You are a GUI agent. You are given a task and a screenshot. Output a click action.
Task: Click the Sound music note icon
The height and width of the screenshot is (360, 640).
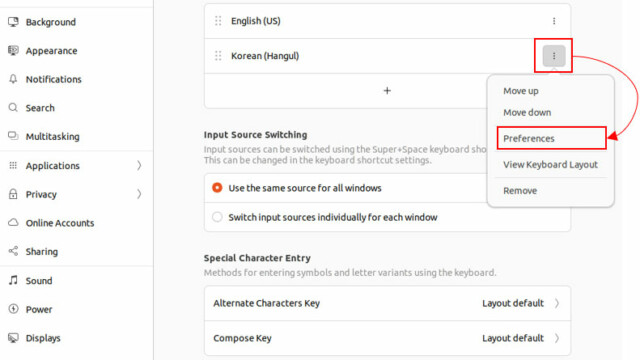point(13,280)
